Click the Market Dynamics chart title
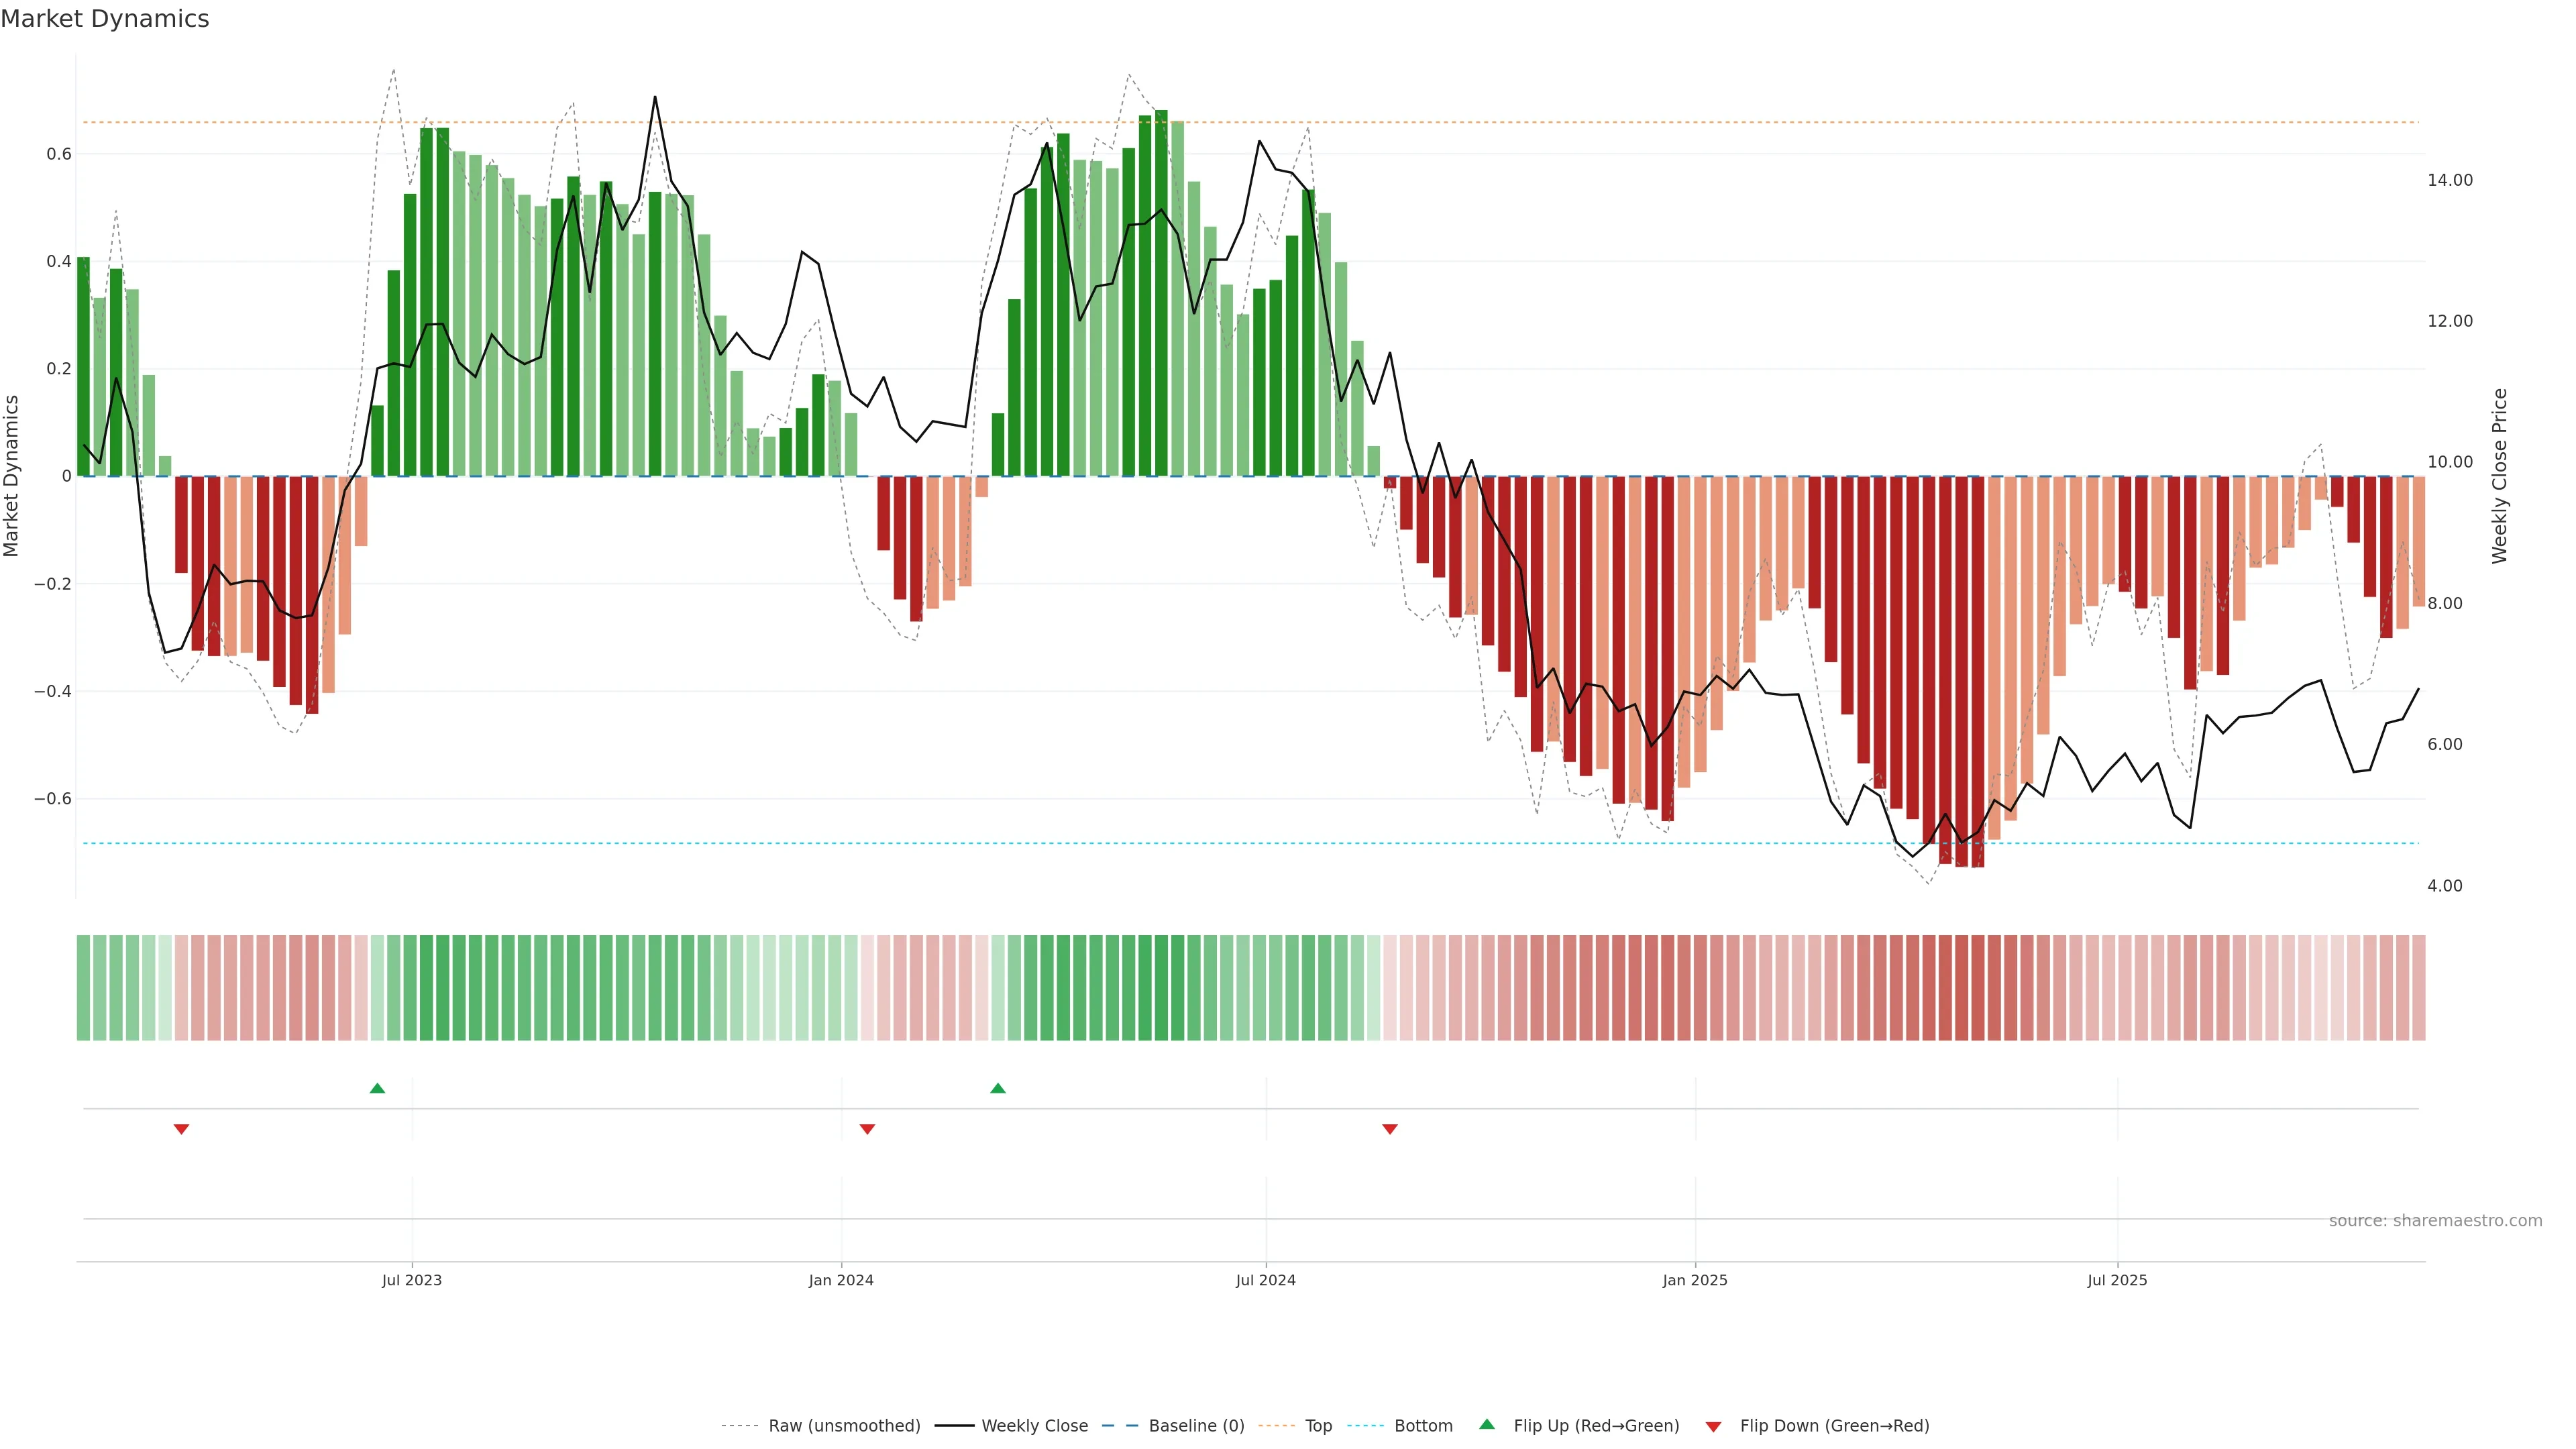Image resolution: width=2576 pixels, height=1449 pixels. [x=105, y=19]
